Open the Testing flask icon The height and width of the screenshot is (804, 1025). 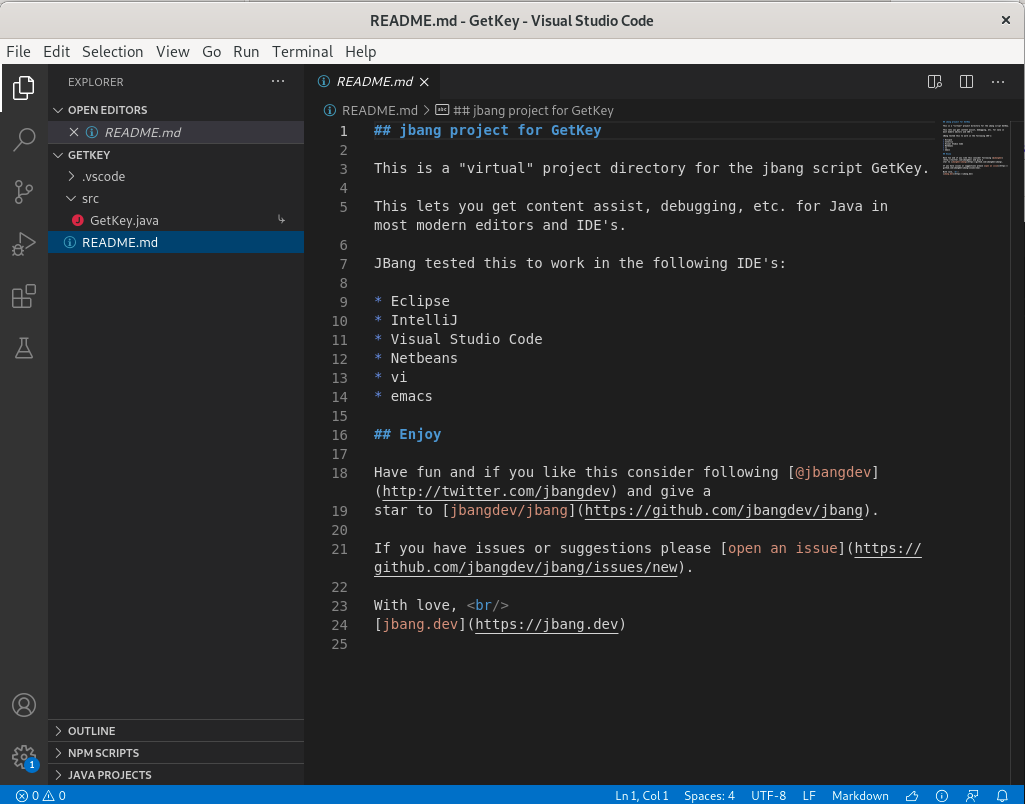tap(24, 348)
